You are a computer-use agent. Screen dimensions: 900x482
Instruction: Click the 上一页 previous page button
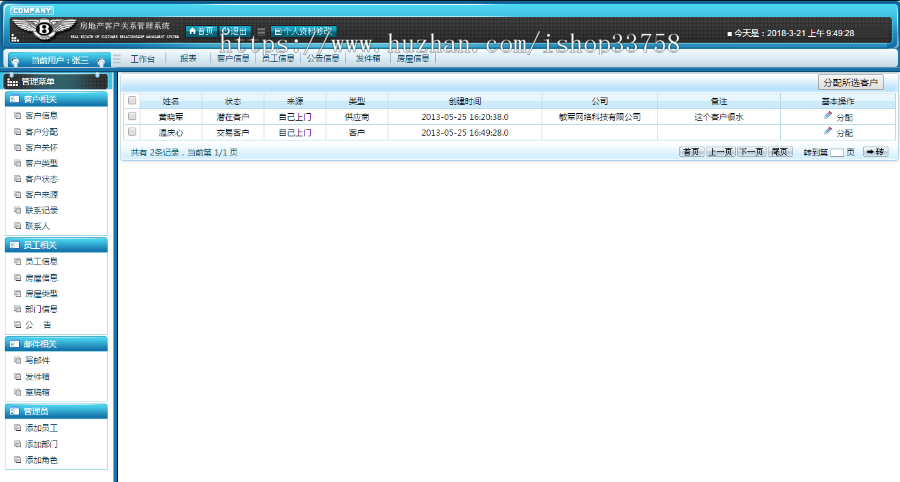720,152
